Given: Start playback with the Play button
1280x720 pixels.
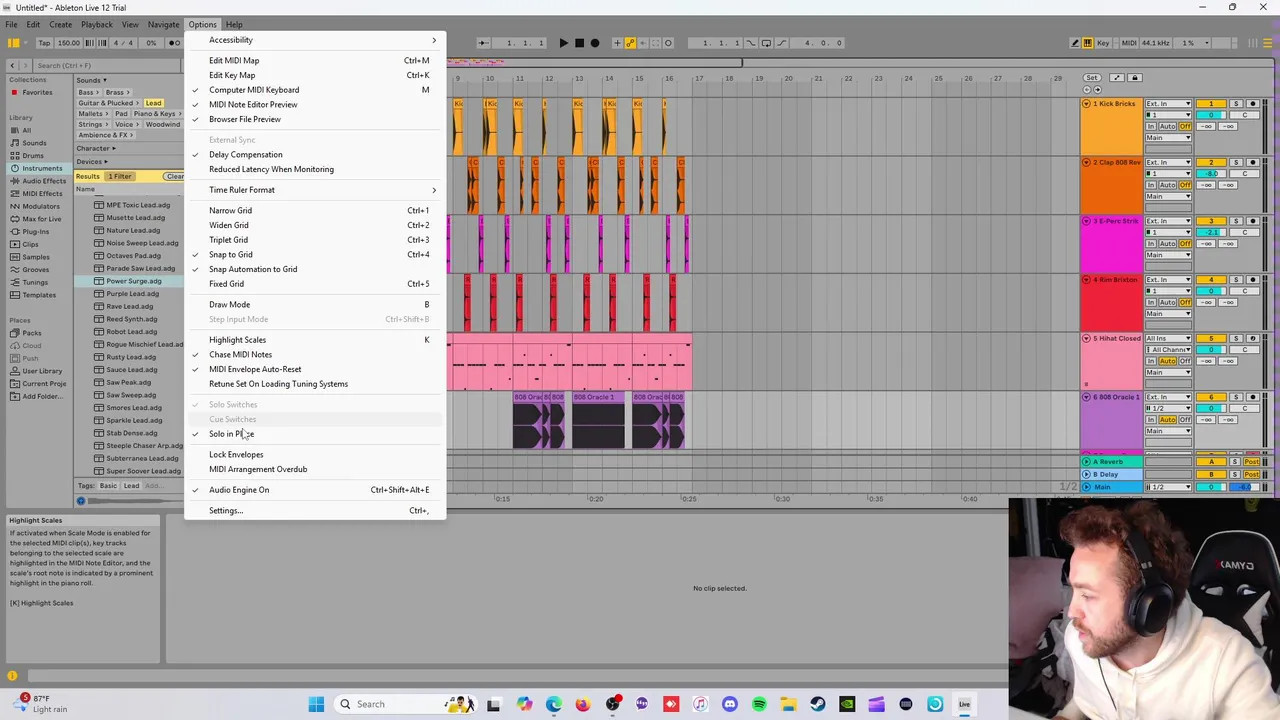Looking at the screenshot, I should coord(563,43).
